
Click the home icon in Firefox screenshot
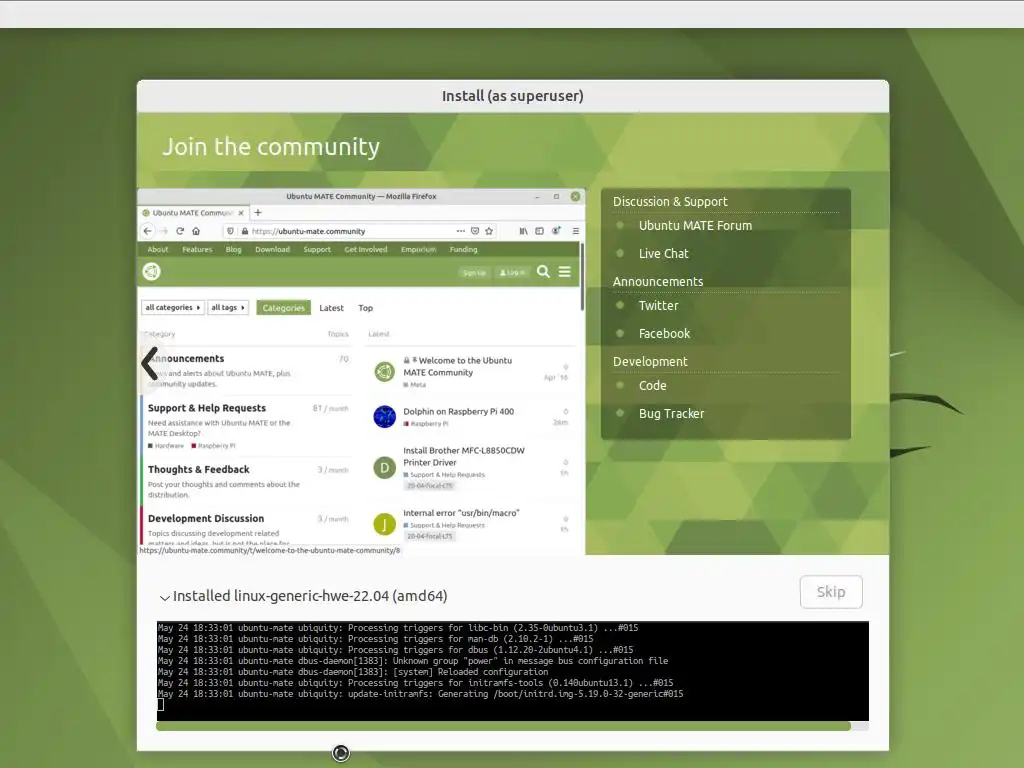(196, 231)
